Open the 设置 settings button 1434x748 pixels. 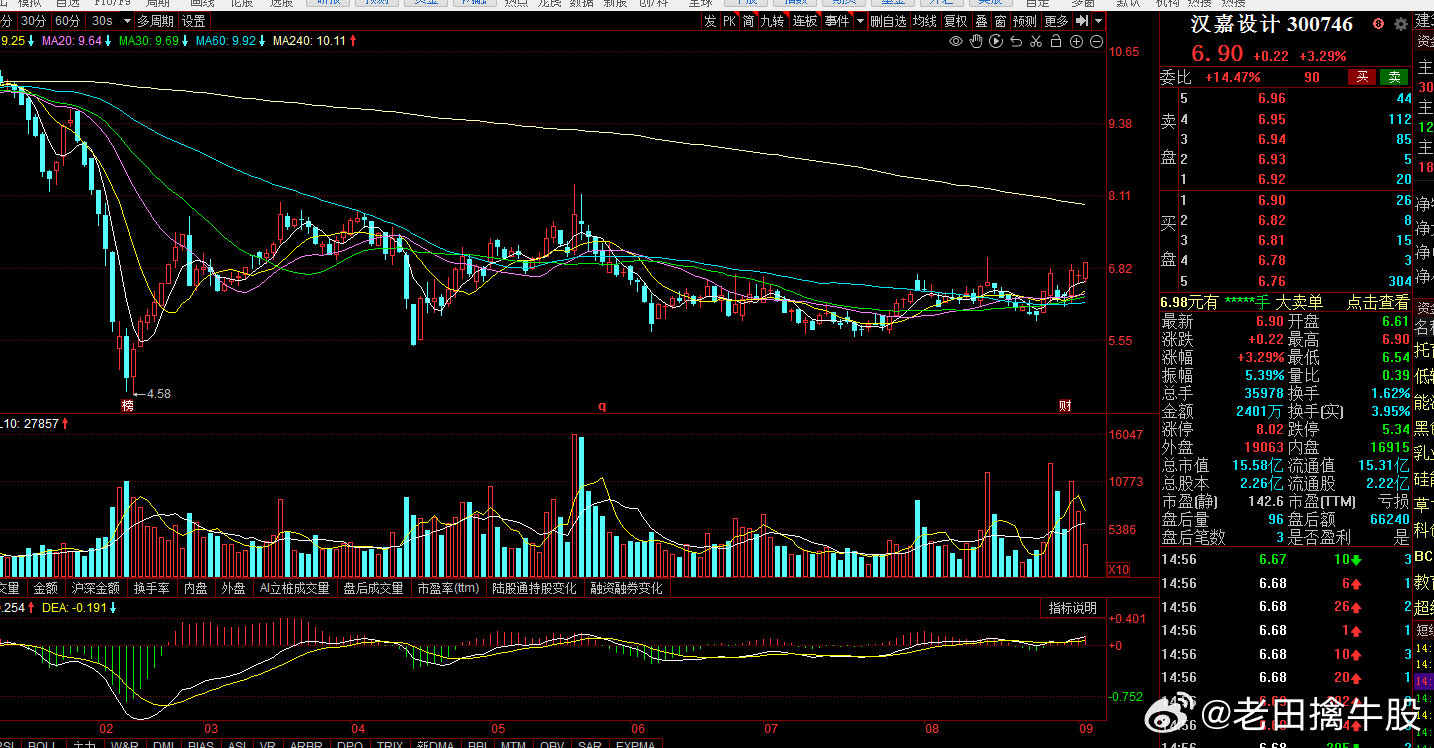194,21
